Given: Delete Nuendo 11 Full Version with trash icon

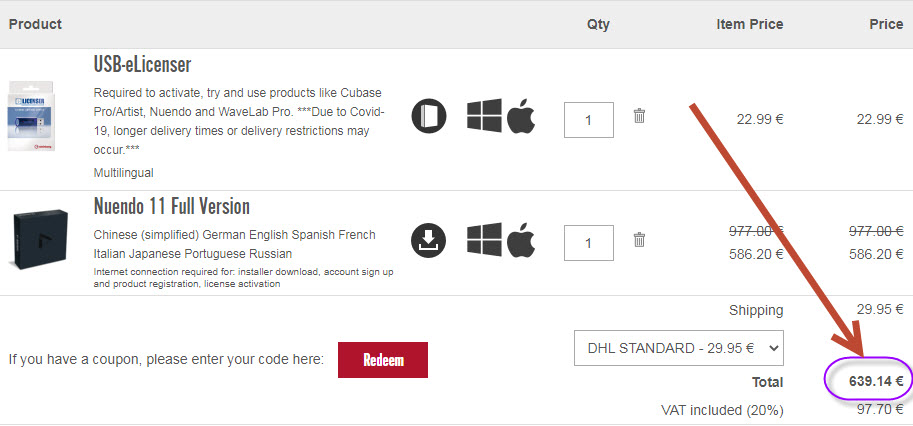Looking at the screenshot, I should coord(639,239).
